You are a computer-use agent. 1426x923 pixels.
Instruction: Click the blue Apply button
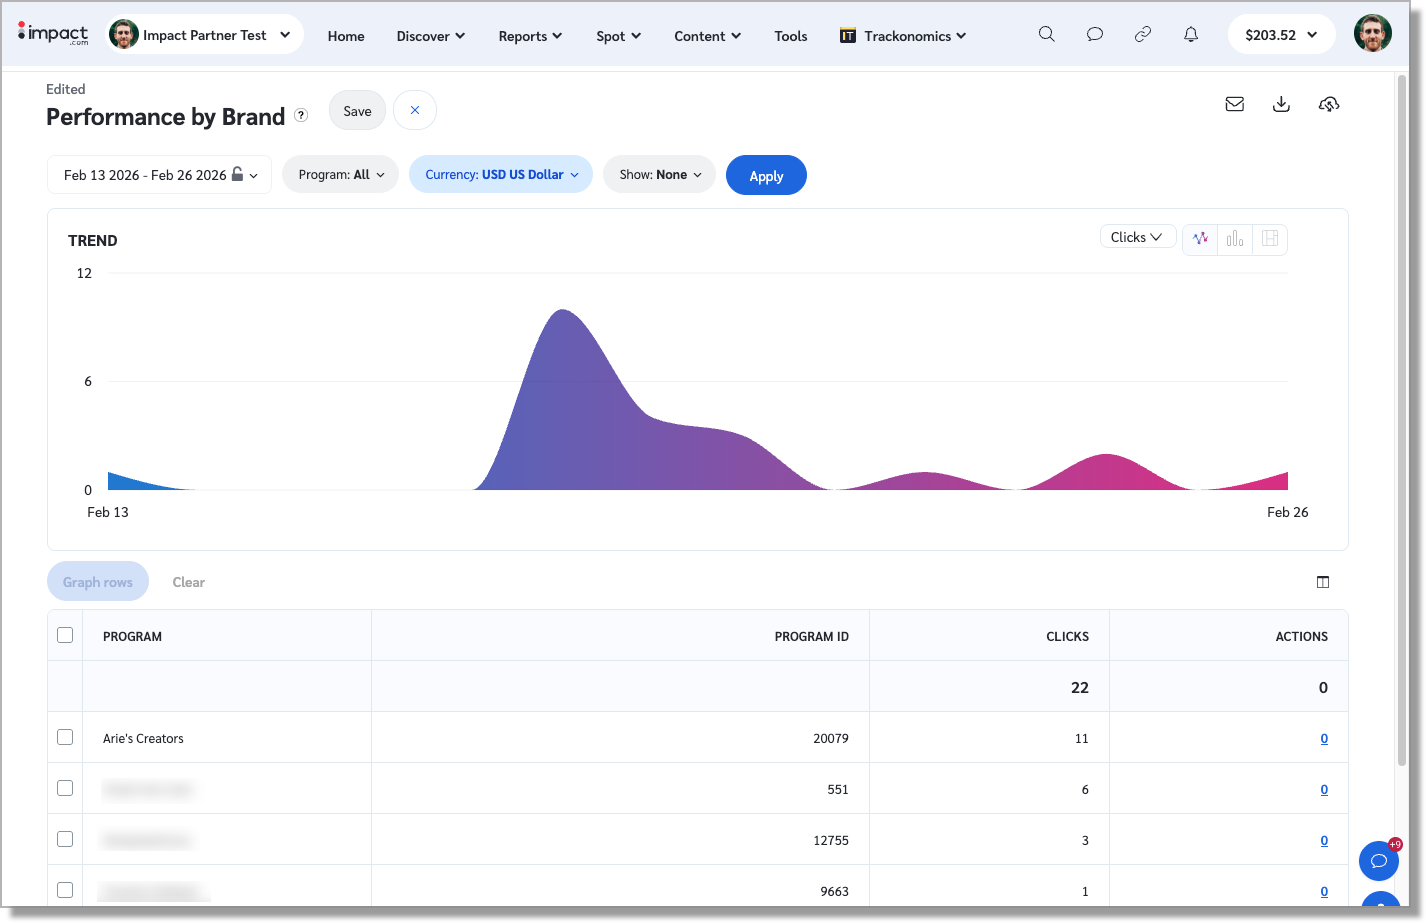(766, 175)
